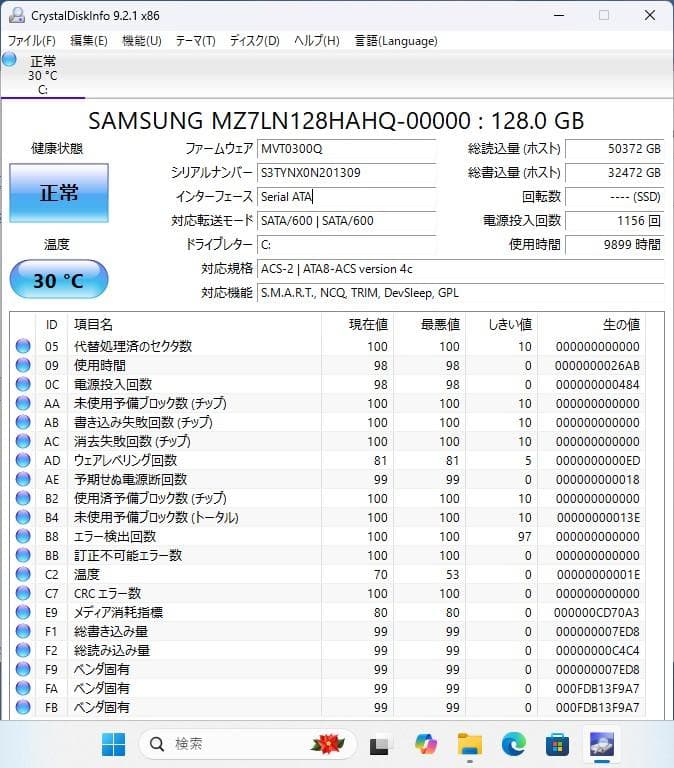Click status icon for C7 CRC エラー数
The image size is (674, 768).
(x=23, y=593)
